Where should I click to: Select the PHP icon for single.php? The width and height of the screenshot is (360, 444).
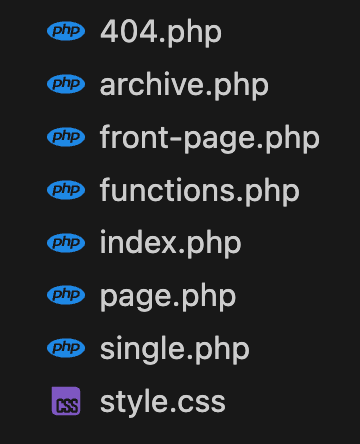66,348
